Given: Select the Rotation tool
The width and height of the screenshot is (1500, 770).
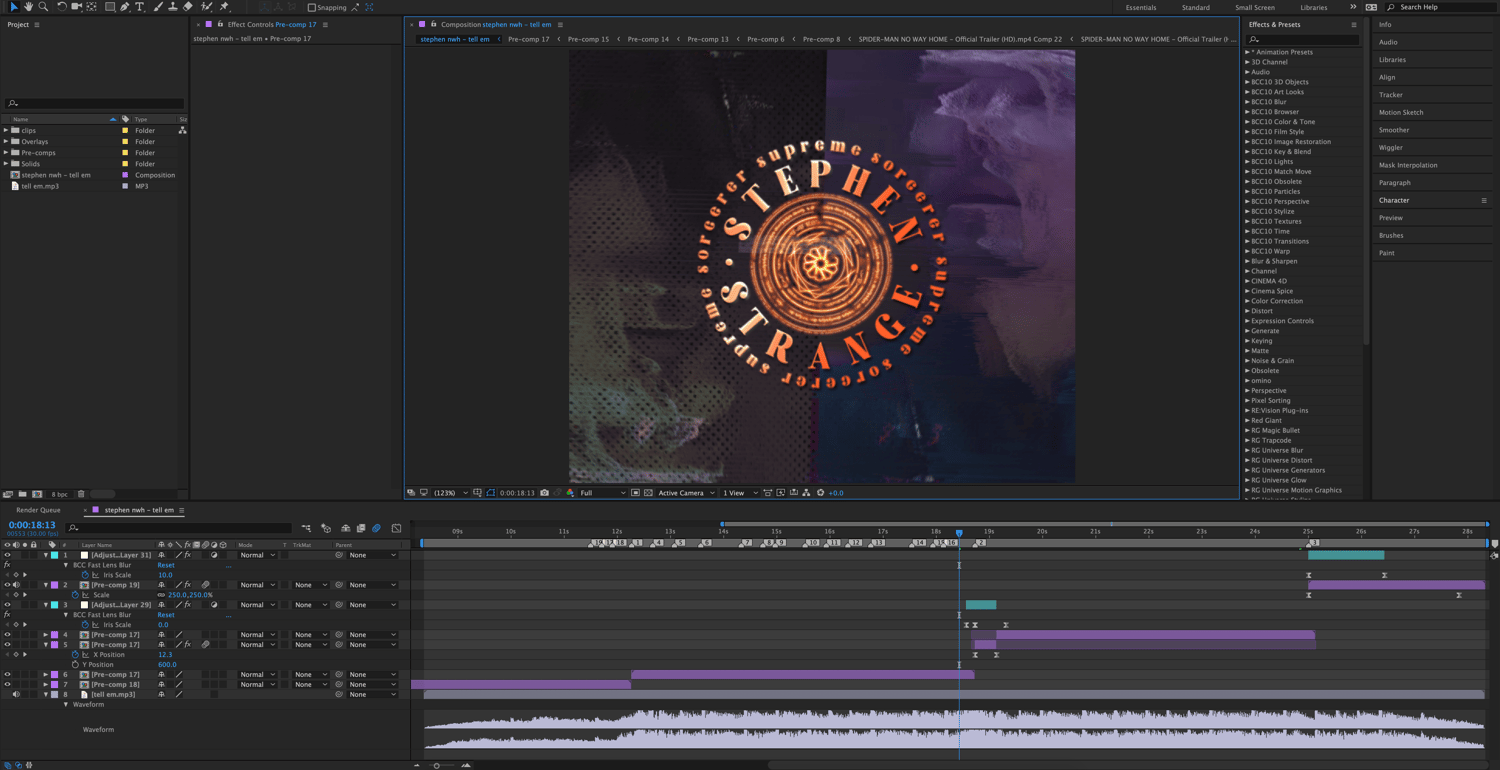Looking at the screenshot, I should [x=61, y=7].
